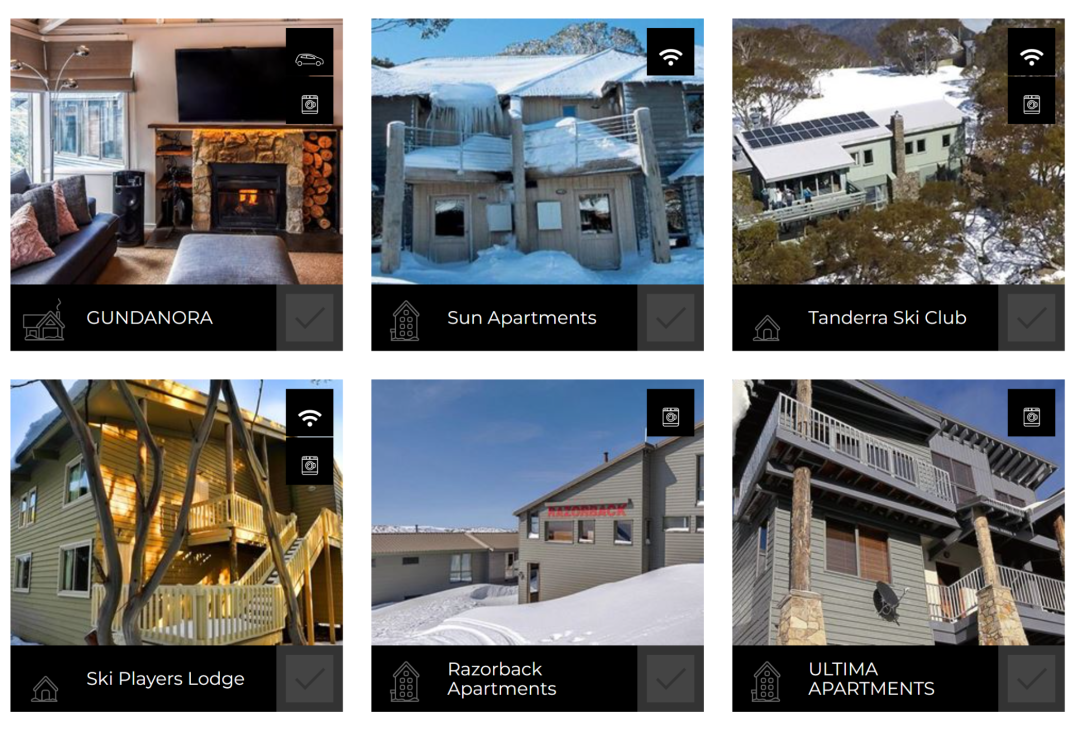Open the Ski Players Lodge title link
Image resolution: width=1080 pixels, height=734 pixels.
tap(165, 679)
